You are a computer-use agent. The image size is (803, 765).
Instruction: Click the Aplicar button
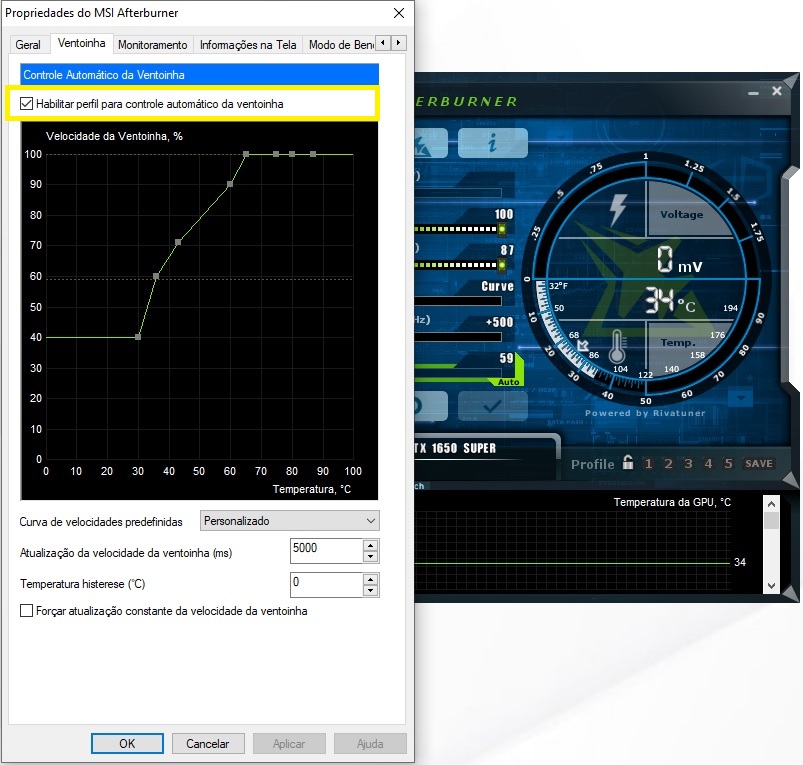[289, 743]
